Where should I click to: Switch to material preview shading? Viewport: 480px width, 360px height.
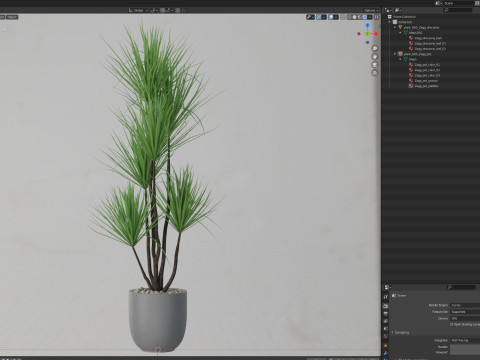pos(359,17)
